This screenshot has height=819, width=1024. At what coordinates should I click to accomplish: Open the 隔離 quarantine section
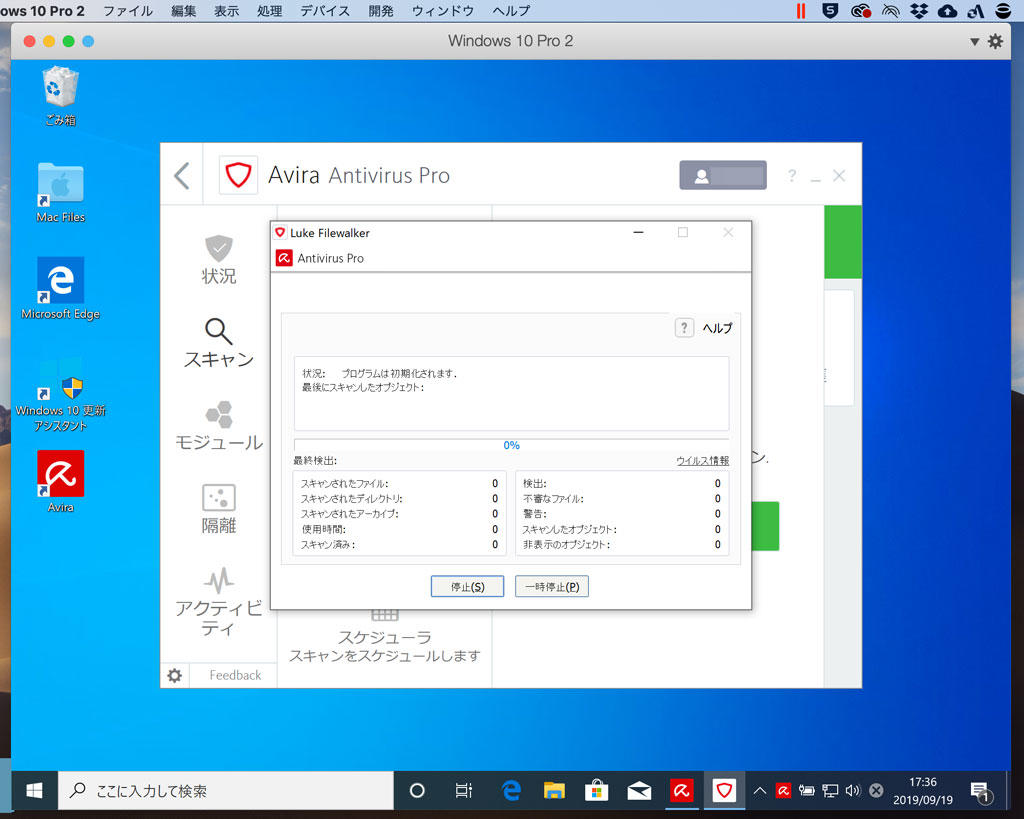pyautogui.click(x=219, y=509)
